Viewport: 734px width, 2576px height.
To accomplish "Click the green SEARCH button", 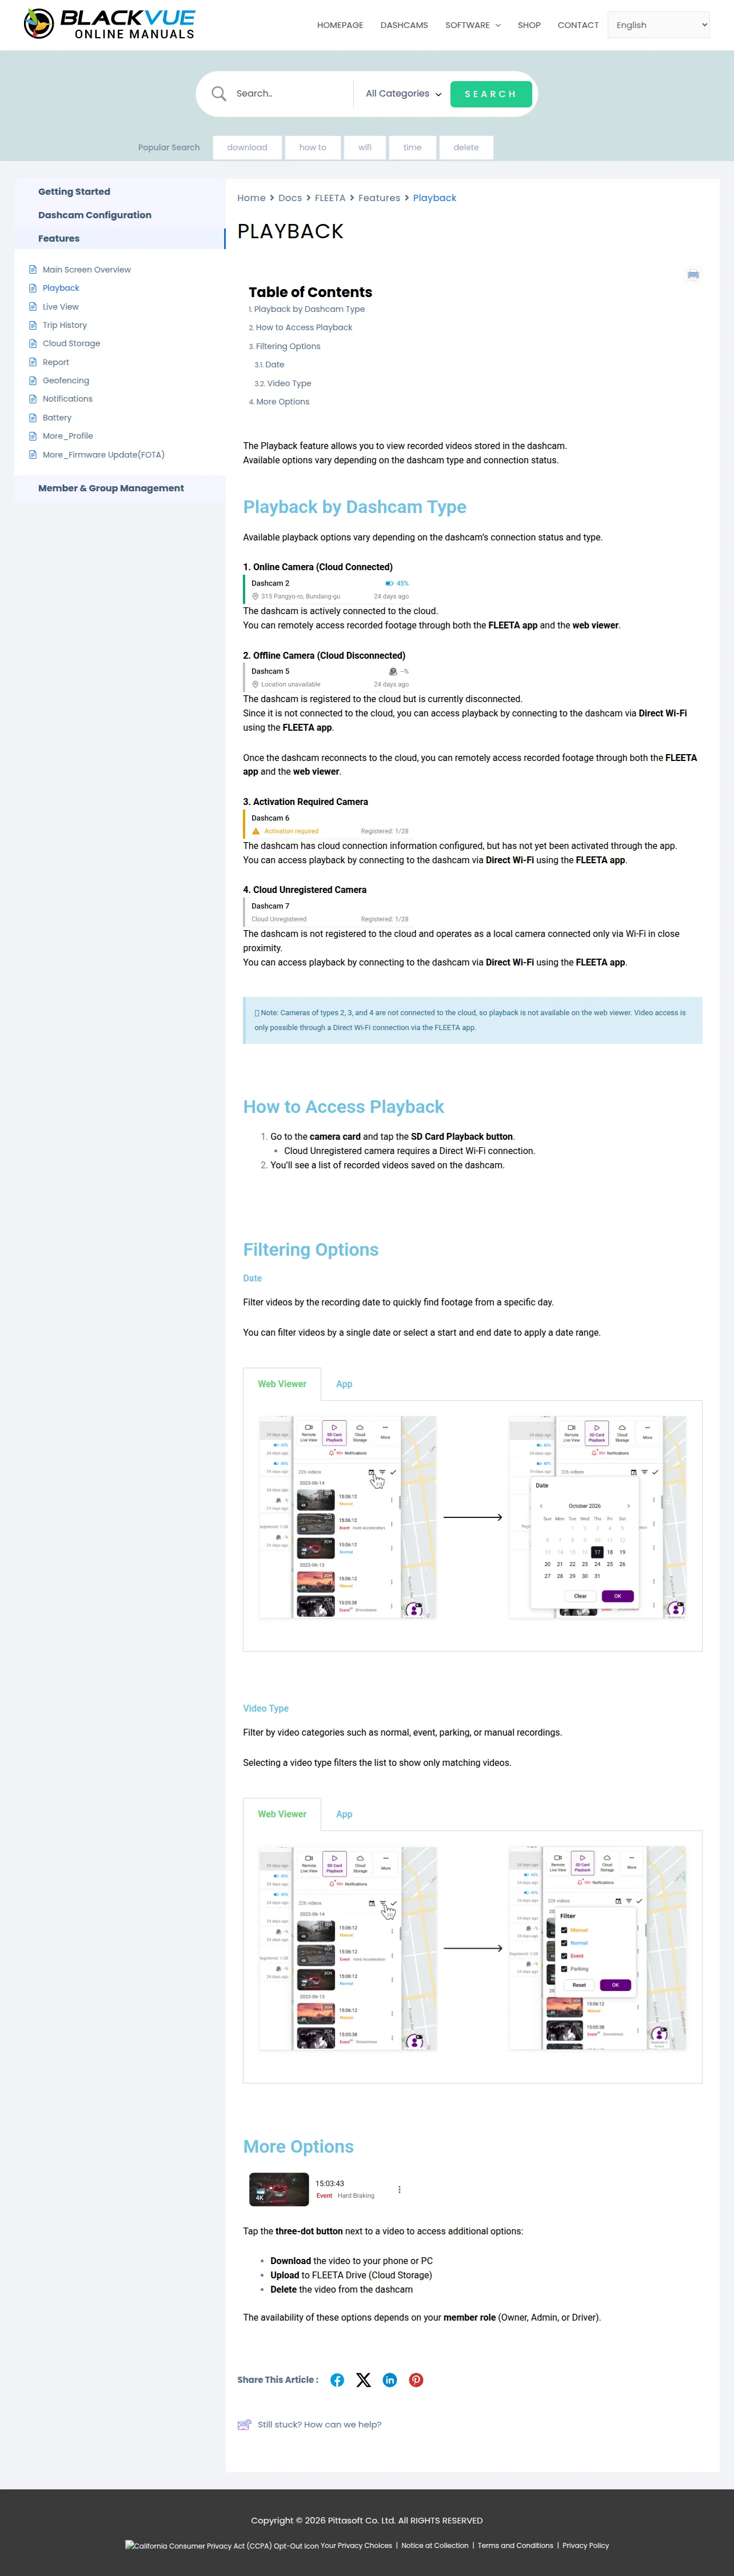I will (491, 94).
